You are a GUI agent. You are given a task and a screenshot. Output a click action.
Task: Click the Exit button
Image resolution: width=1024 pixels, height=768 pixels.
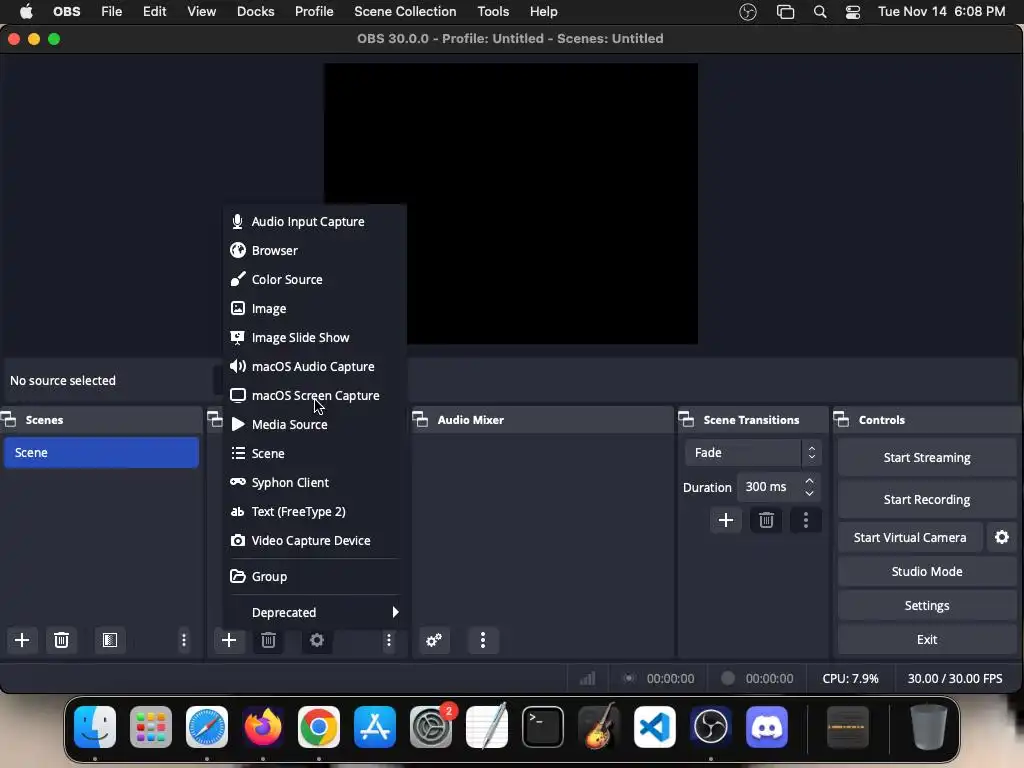pyautogui.click(x=927, y=639)
